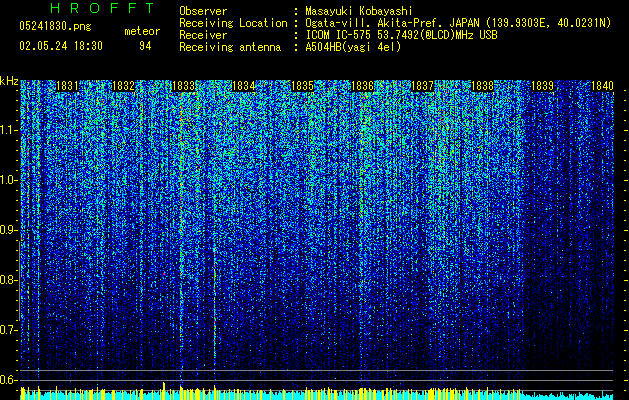Click the 1839 time marker
Screen dimensions: 629x400
click(542, 86)
